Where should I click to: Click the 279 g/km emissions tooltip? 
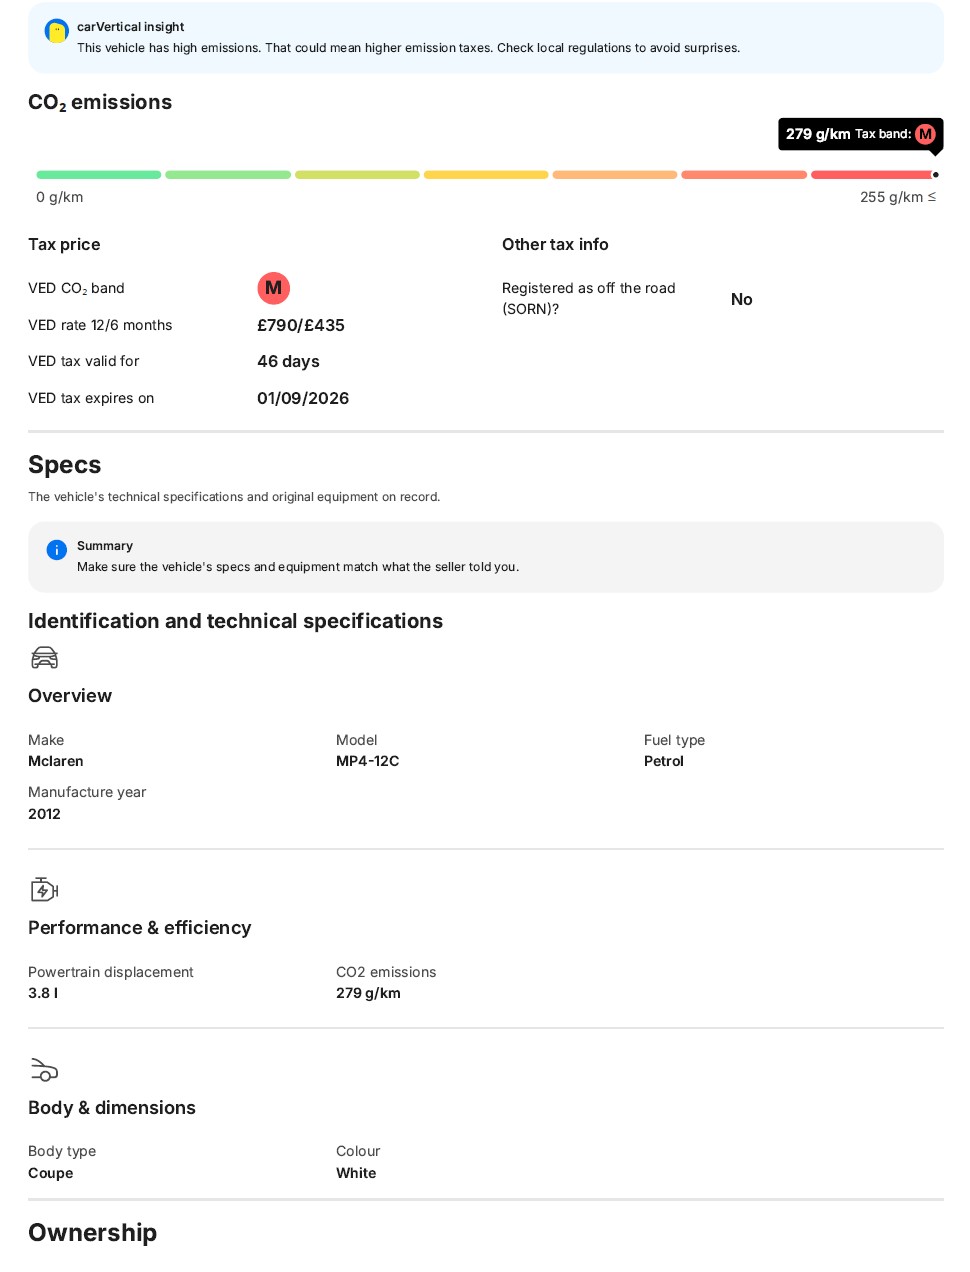pyautogui.click(x=860, y=134)
